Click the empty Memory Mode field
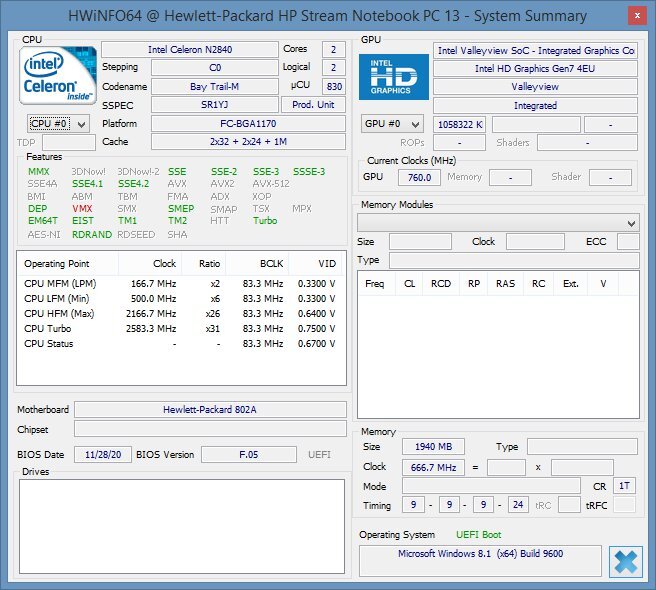Viewport: 656px width, 590px height. point(491,486)
